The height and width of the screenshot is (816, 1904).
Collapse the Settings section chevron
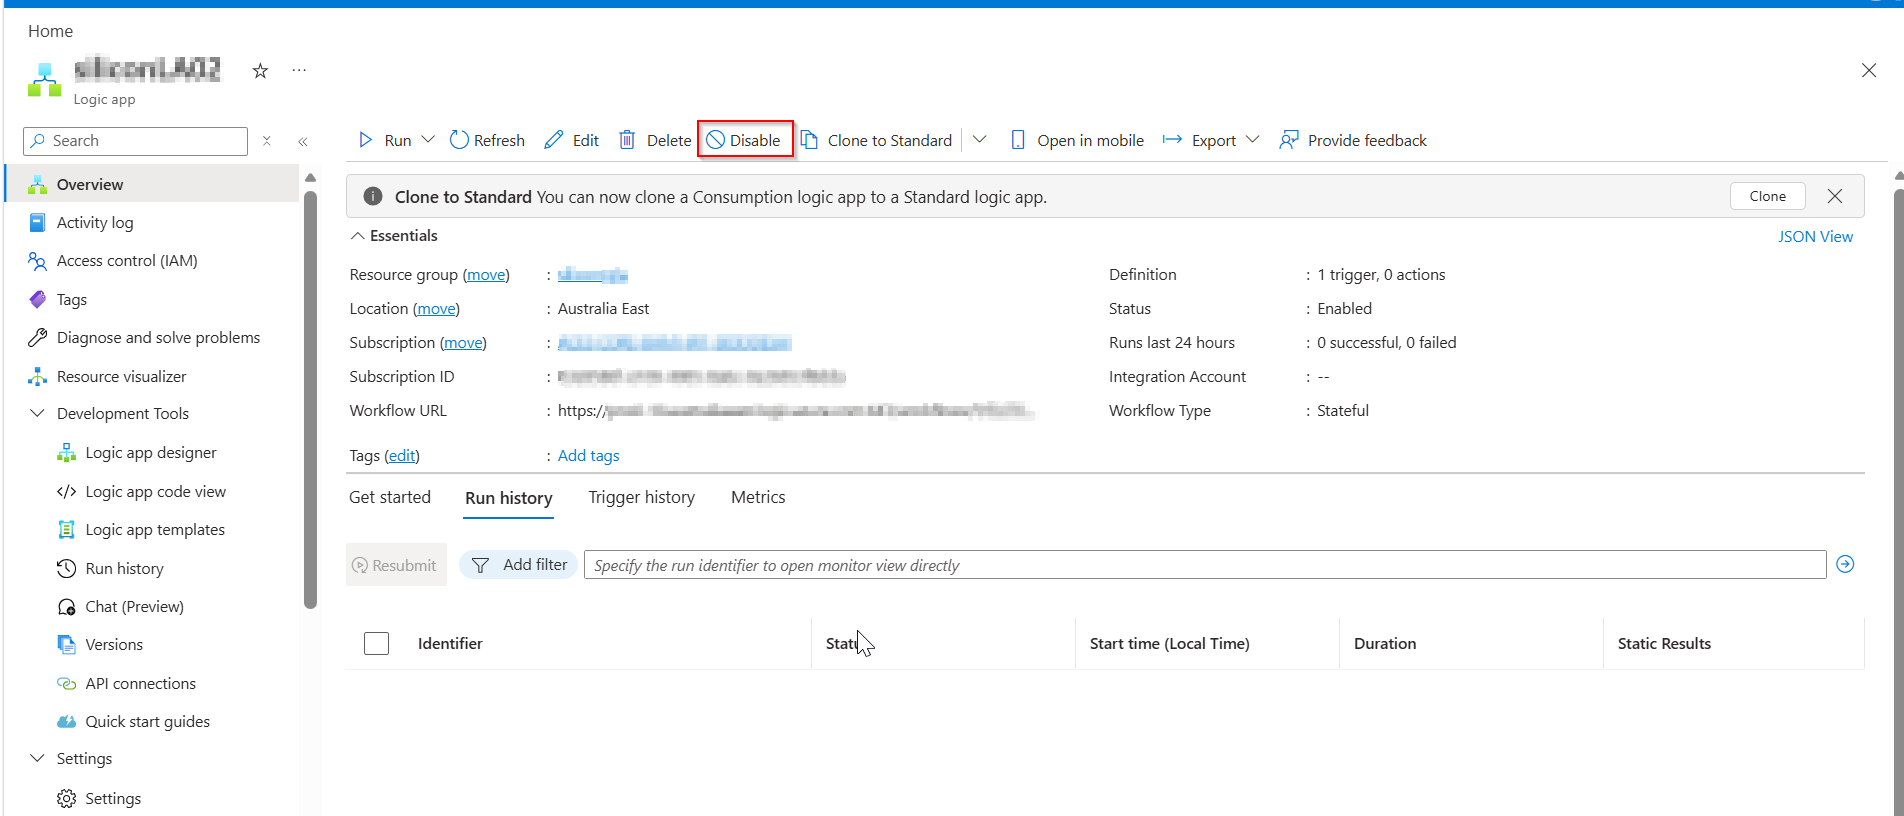(x=38, y=758)
